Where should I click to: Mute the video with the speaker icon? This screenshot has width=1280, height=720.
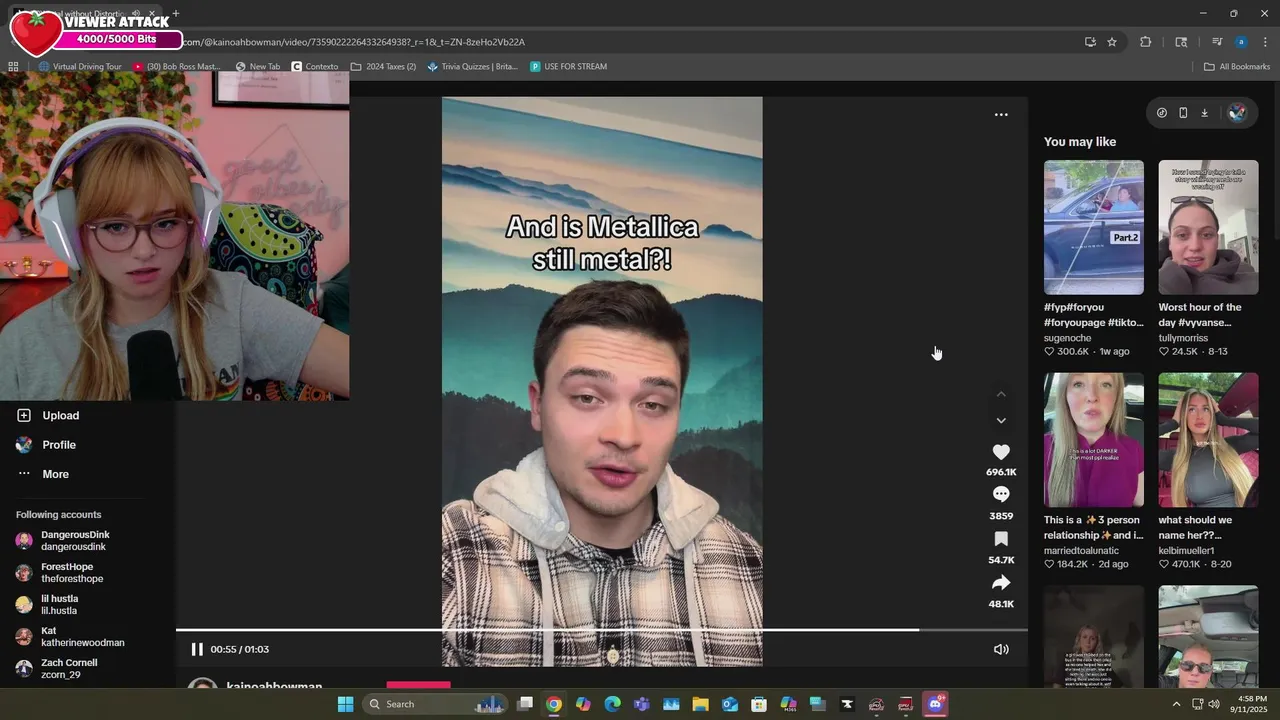click(x=1001, y=649)
